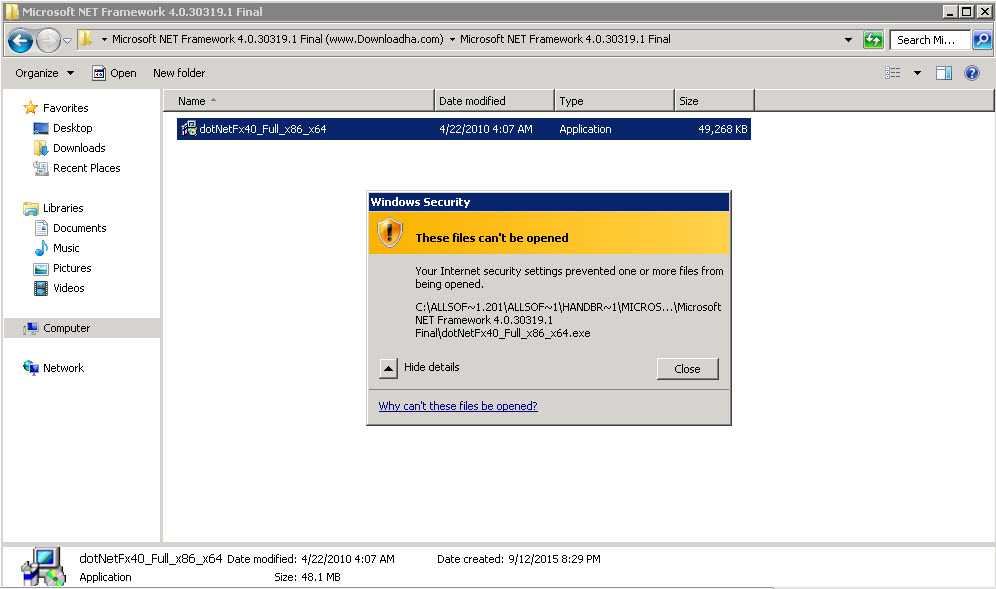Maximize the Explorer window
Screen dimensions: 996x589
pyautogui.click(x=966, y=11)
